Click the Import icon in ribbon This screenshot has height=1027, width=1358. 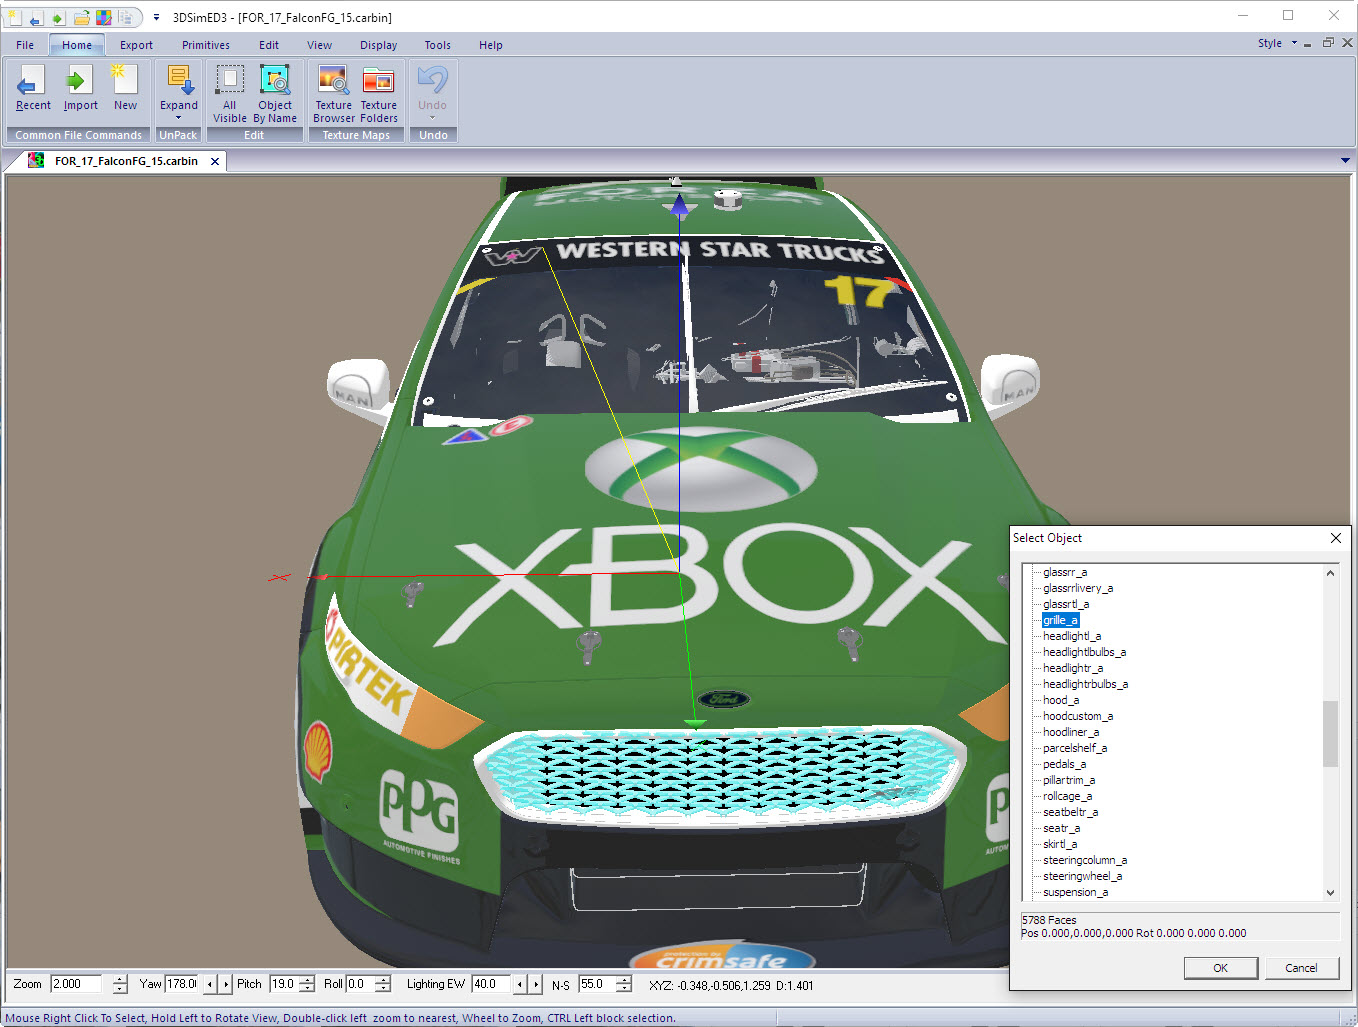point(80,89)
